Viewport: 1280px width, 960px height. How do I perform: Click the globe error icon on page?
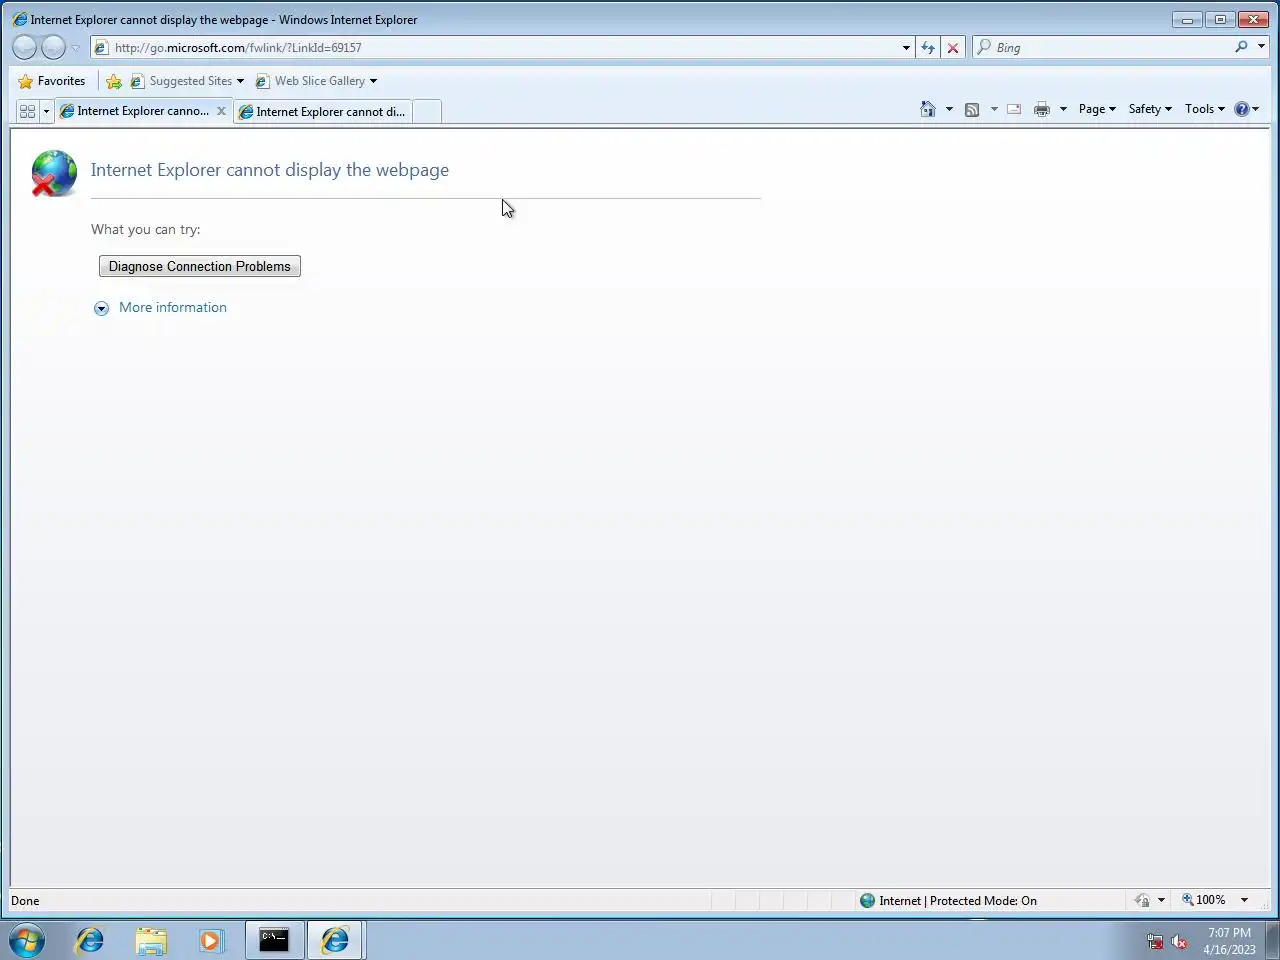coord(54,173)
